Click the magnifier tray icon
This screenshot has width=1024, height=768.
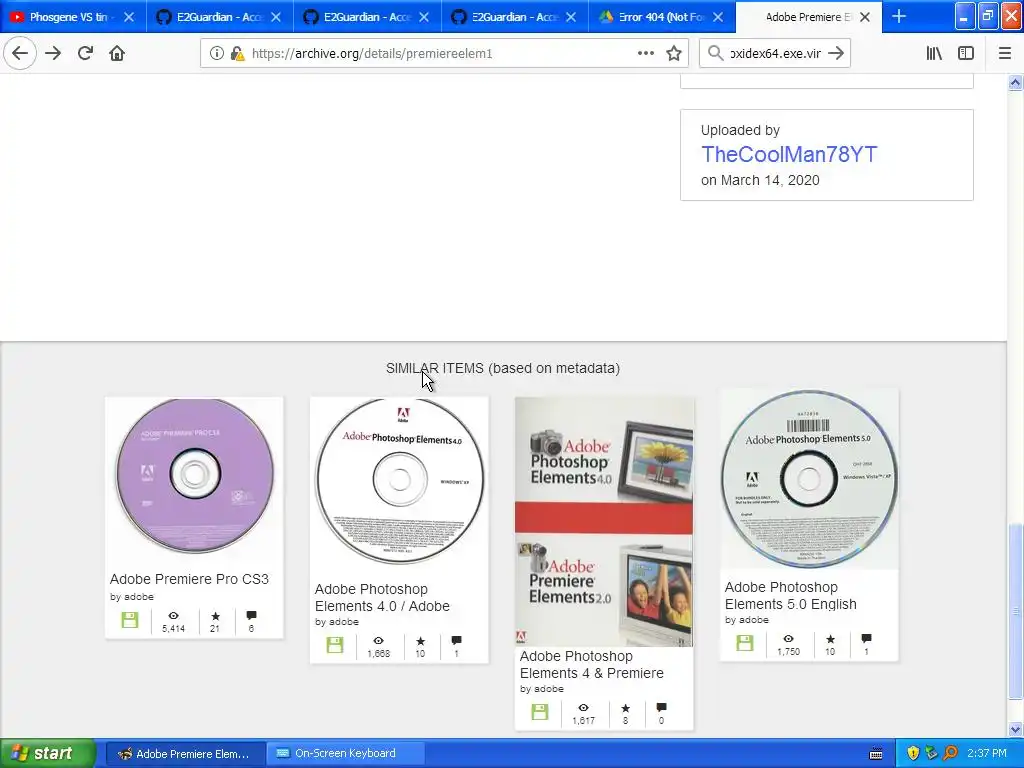tap(950, 754)
